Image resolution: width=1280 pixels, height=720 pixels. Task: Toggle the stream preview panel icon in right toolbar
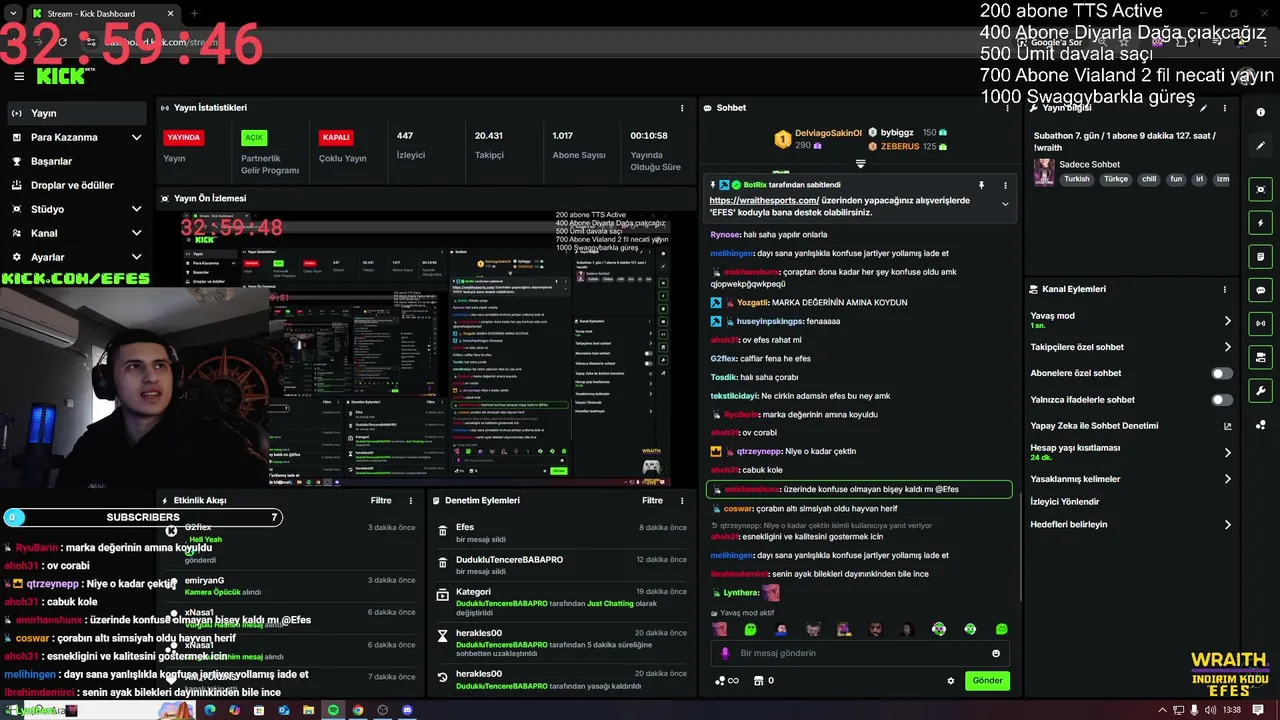[1260, 189]
